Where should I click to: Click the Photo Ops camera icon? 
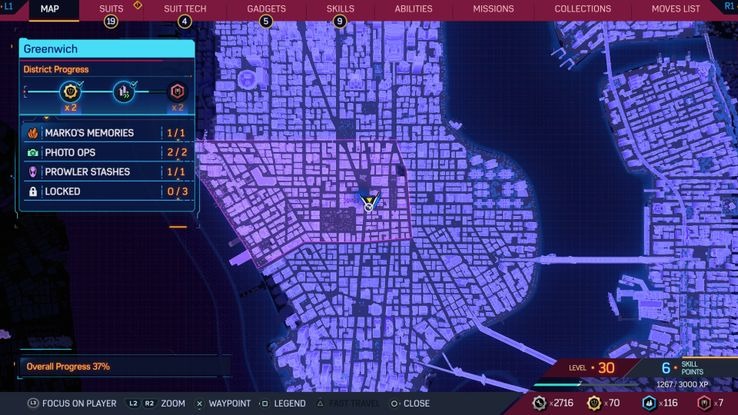pyautogui.click(x=33, y=152)
